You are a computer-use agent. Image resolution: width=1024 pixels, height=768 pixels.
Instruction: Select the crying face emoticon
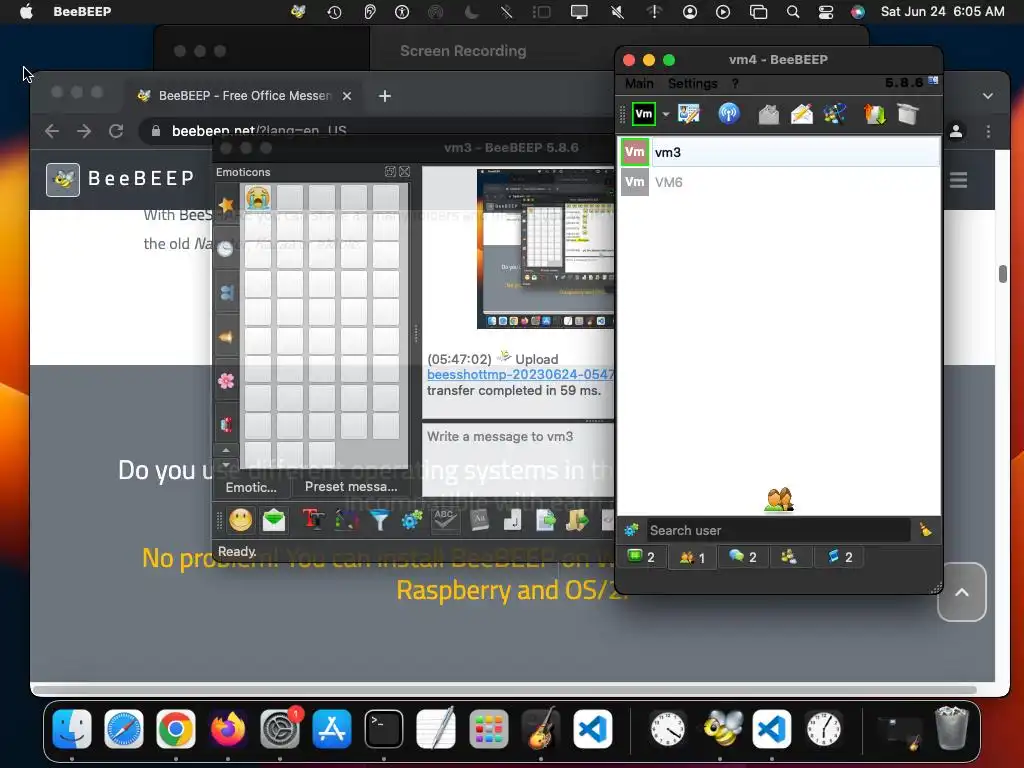pos(258,197)
